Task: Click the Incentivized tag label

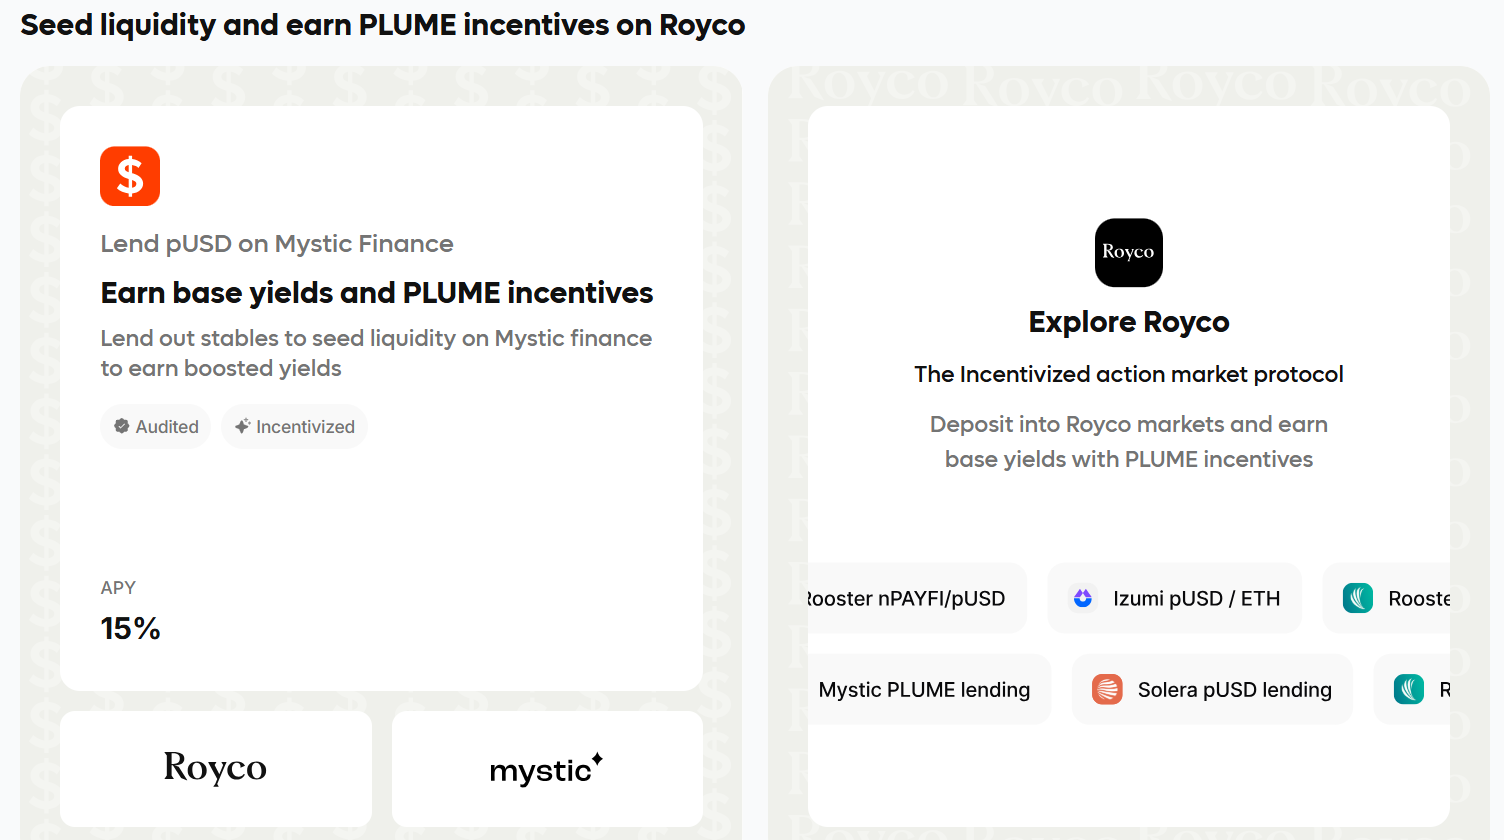Action: [305, 427]
